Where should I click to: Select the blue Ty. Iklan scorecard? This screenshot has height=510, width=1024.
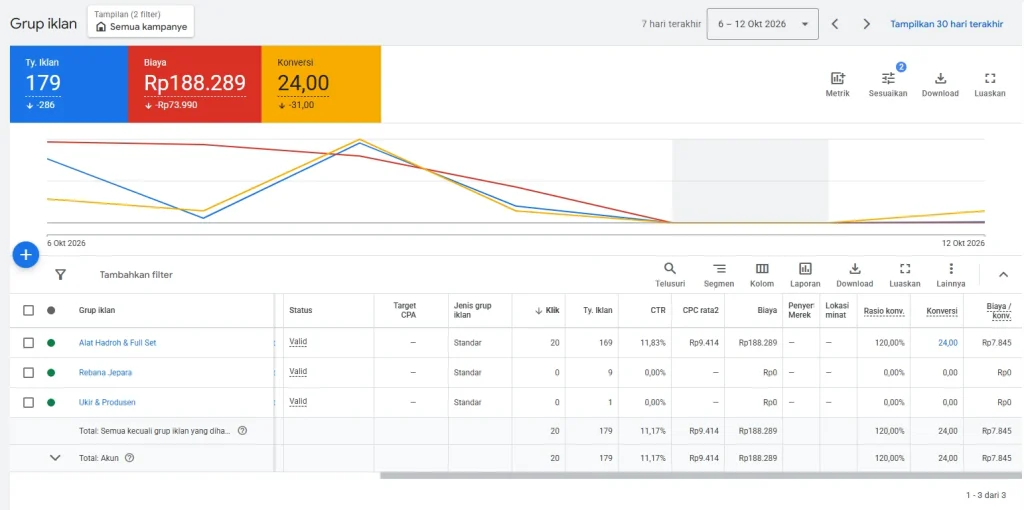point(69,84)
